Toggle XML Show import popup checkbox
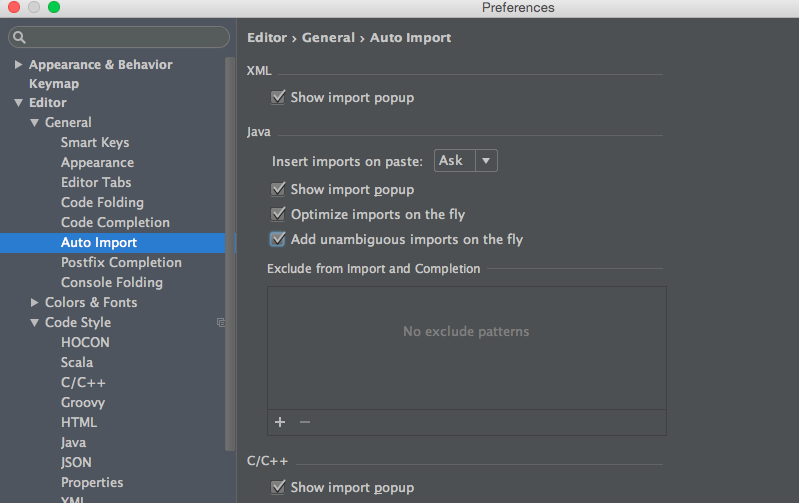 [x=278, y=98]
